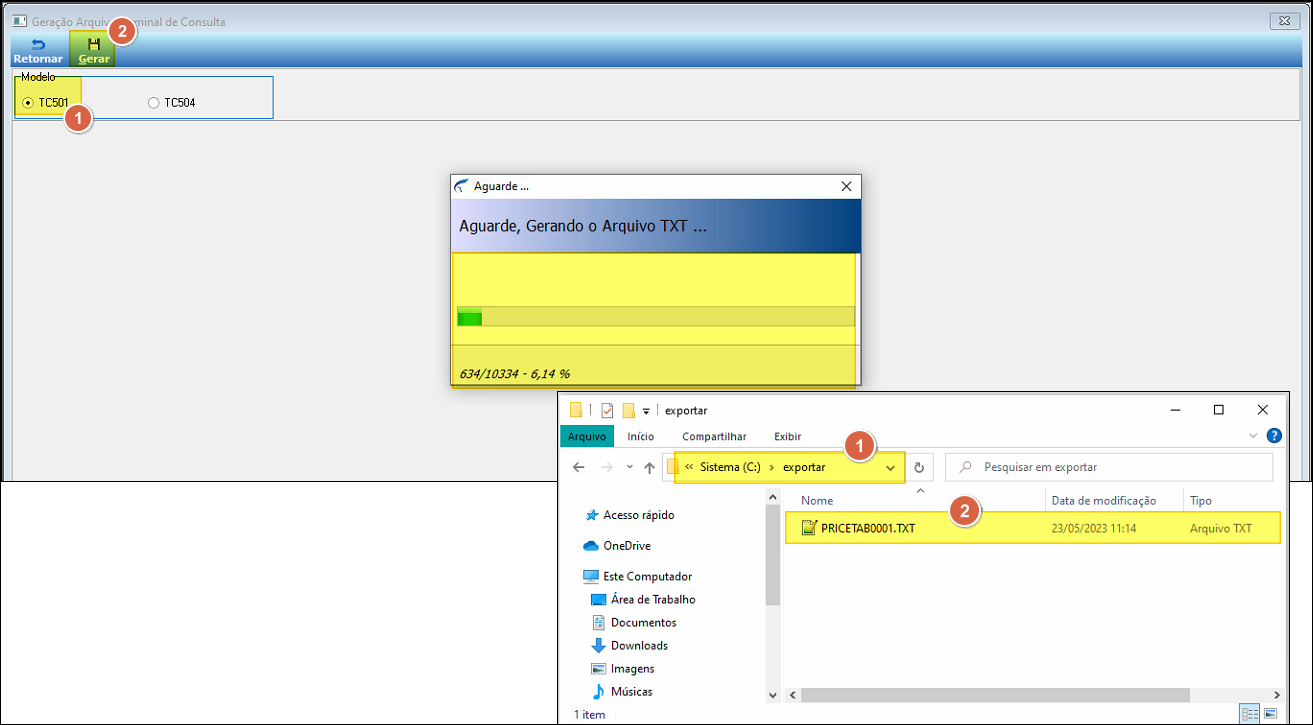Close the Geração Arquivo Terminal window
Screen dimensions: 1313x725
pos(1284,21)
